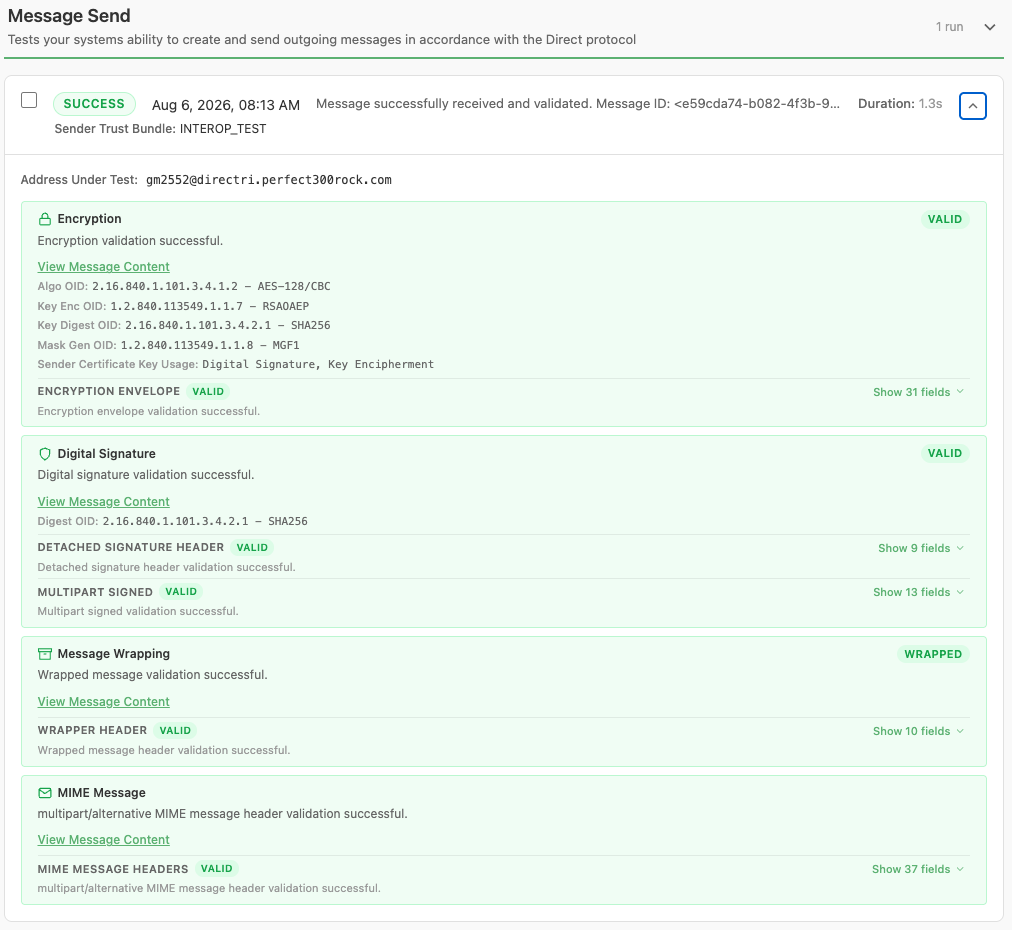The height and width of the screenshot is (930, 1012).
Task: Collapse the Message Send section chevron
Action: point(989,27)
